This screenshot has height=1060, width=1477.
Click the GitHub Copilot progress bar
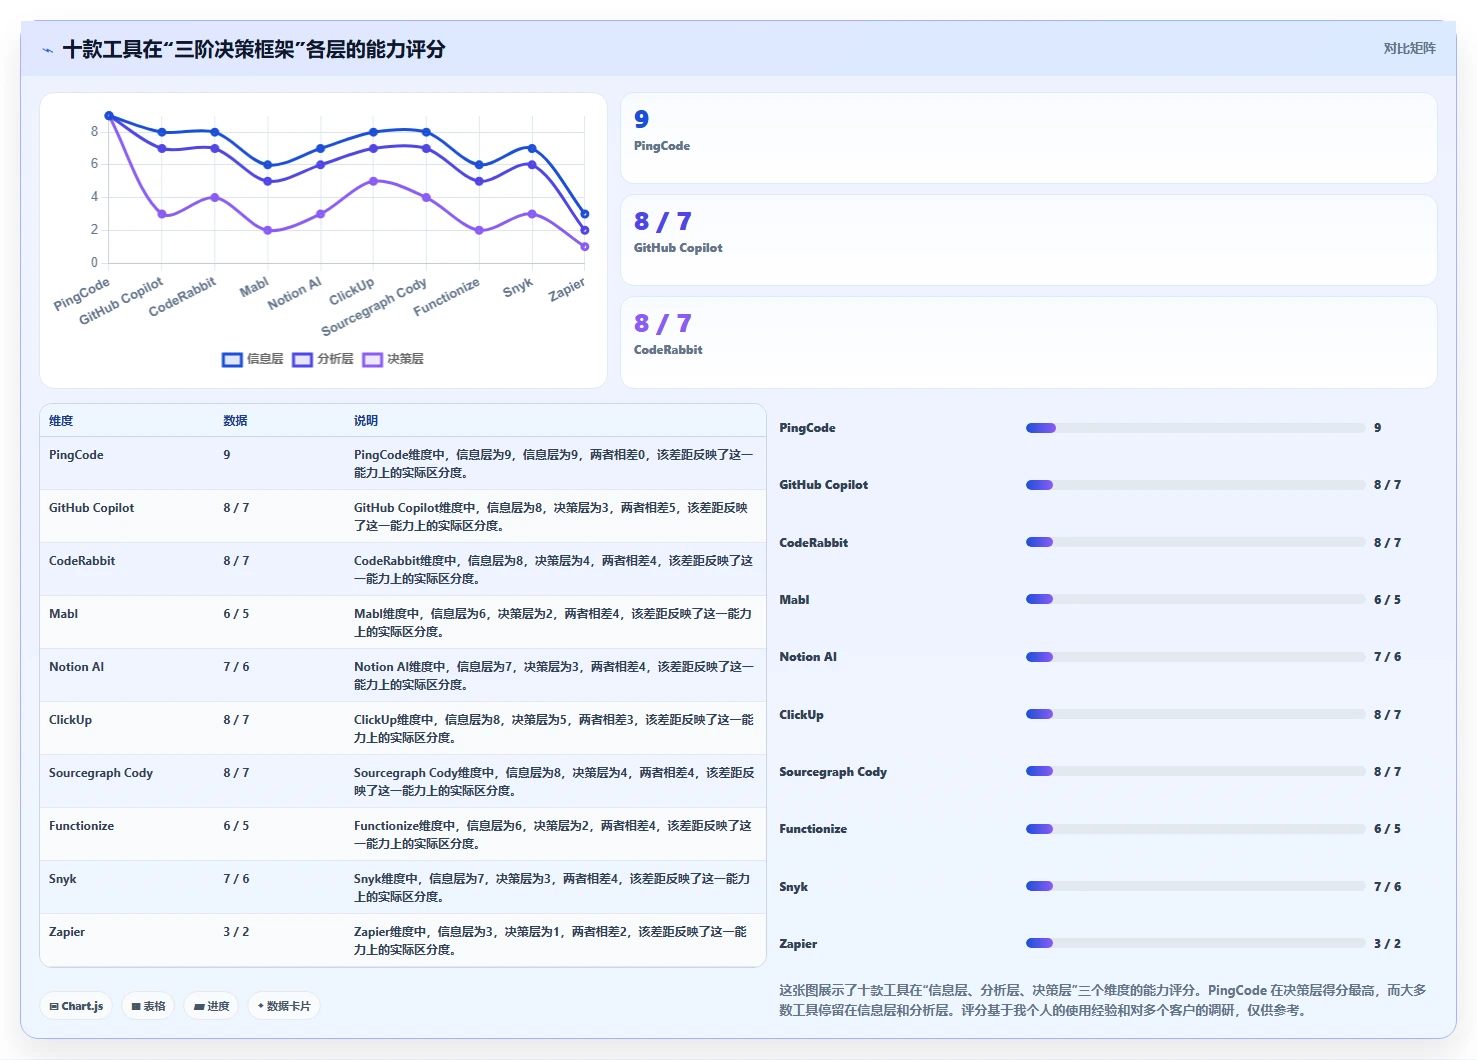(1195, 485)
